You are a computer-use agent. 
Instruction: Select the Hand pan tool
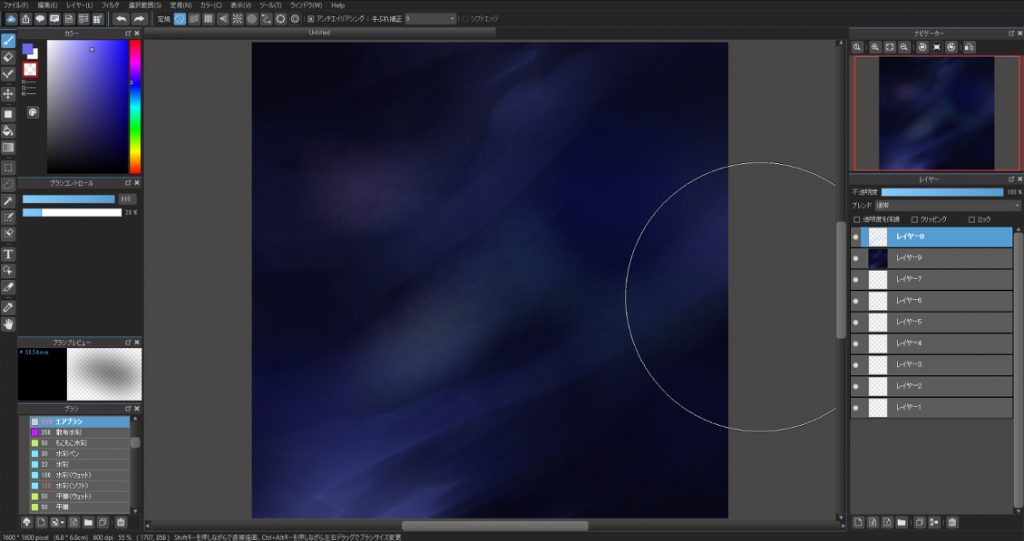click(8, 324)
